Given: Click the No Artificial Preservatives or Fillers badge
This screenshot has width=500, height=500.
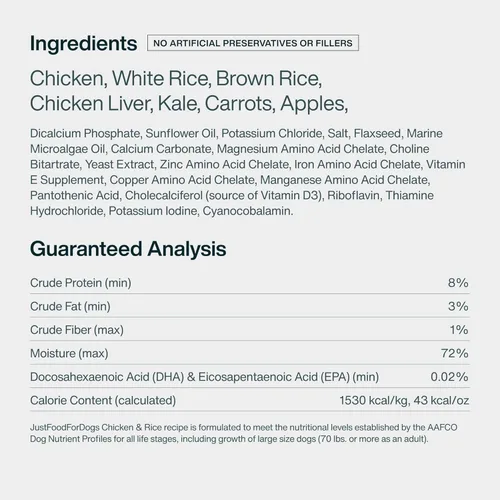Looking at the screenshot, I should 253,43.
